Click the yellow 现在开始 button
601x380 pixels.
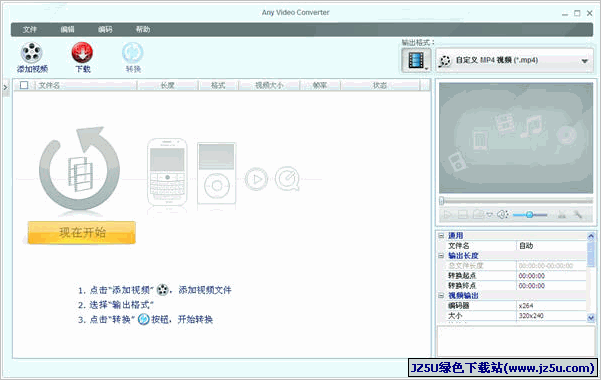tap(82, 232)
